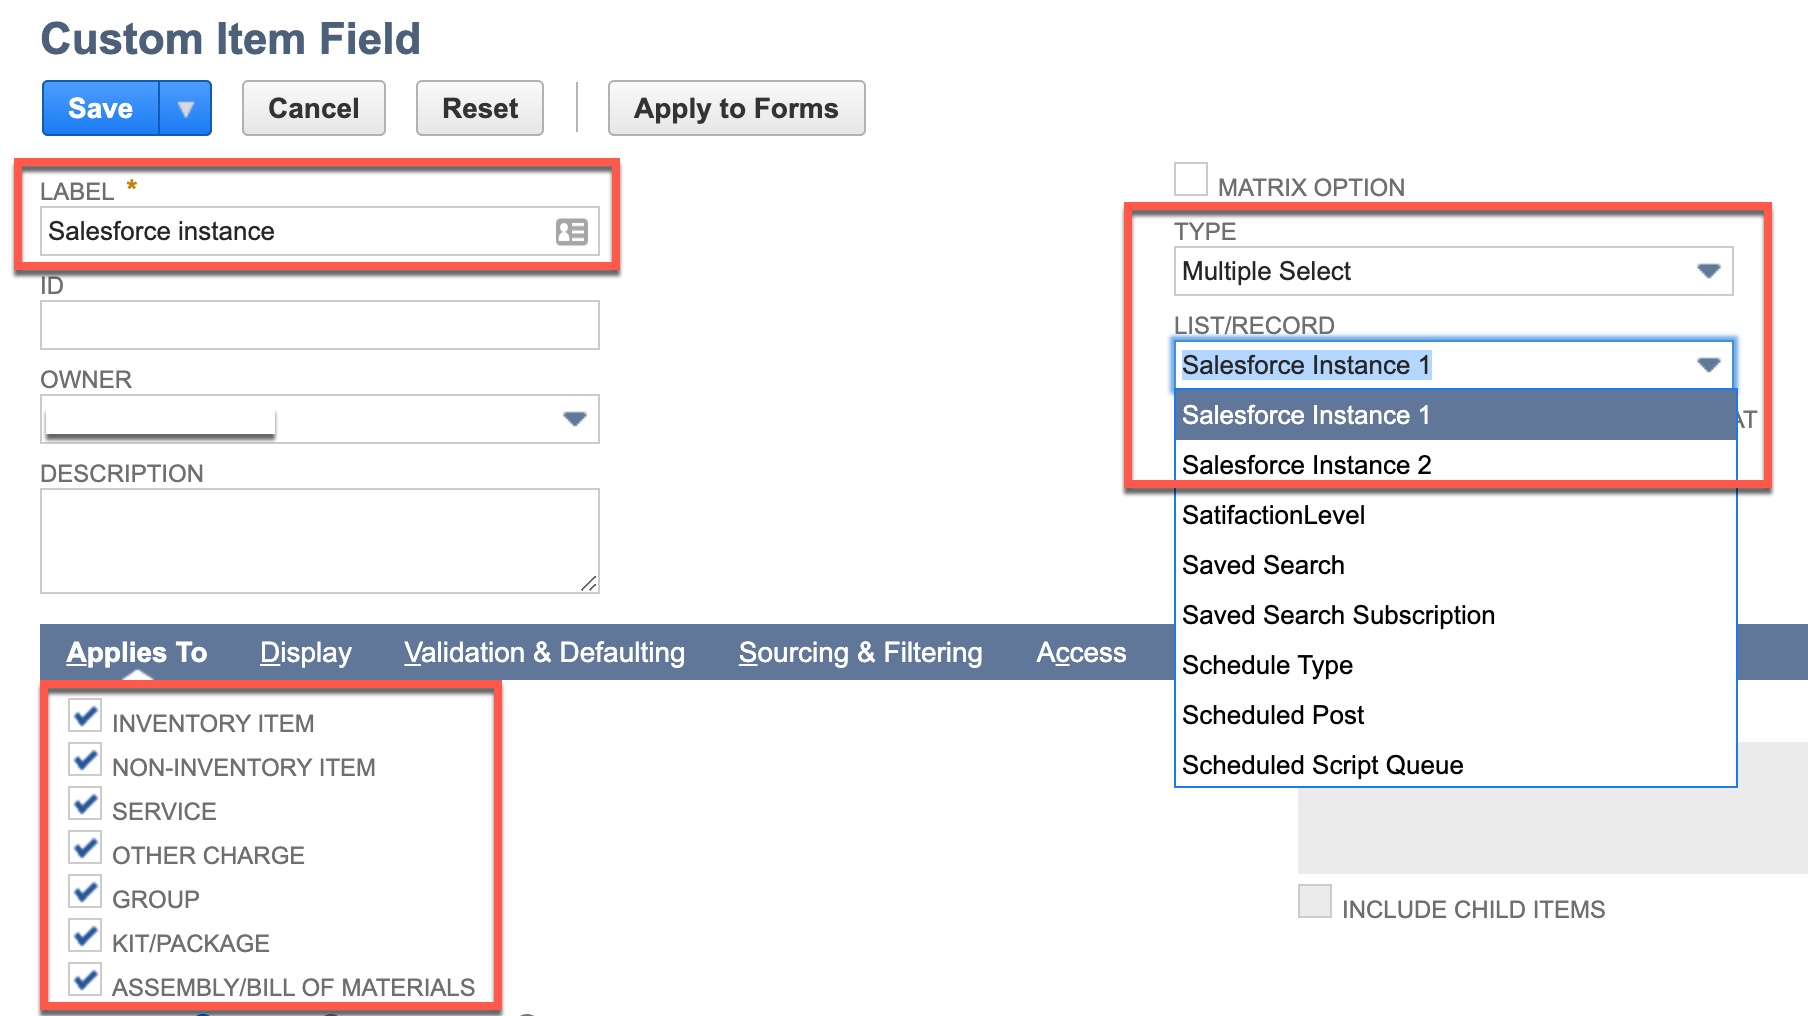Select Salesforce Instance 1 in list

click(1455, 415)
